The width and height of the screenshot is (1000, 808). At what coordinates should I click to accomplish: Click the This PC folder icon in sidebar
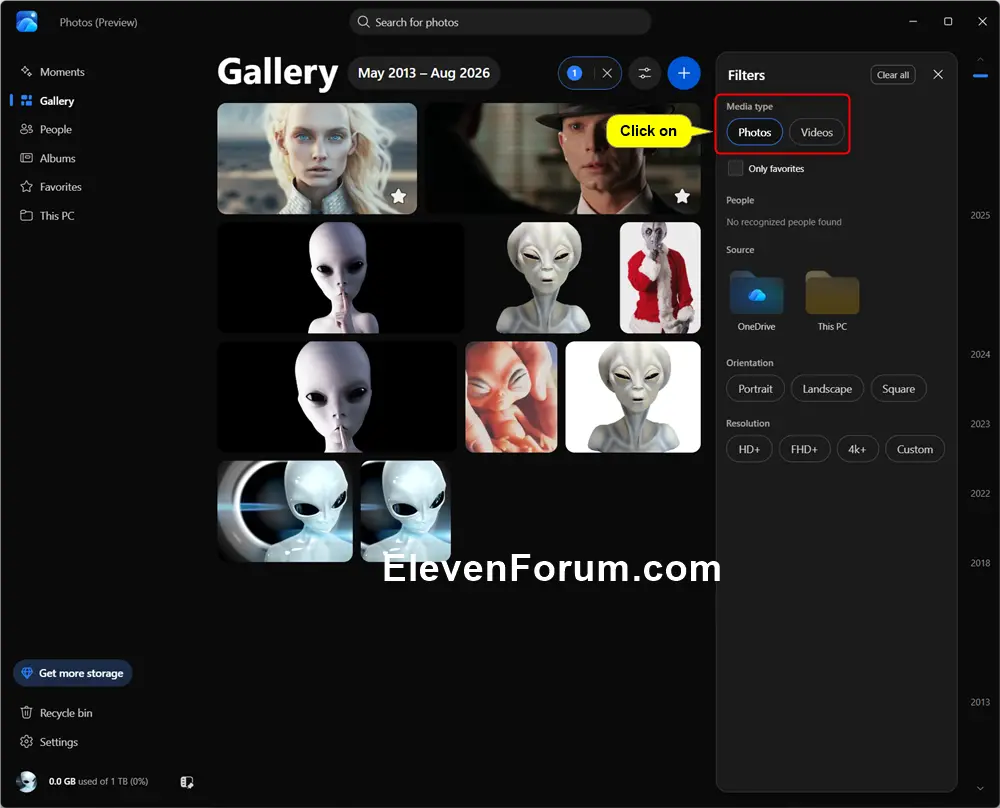[26, 215]
